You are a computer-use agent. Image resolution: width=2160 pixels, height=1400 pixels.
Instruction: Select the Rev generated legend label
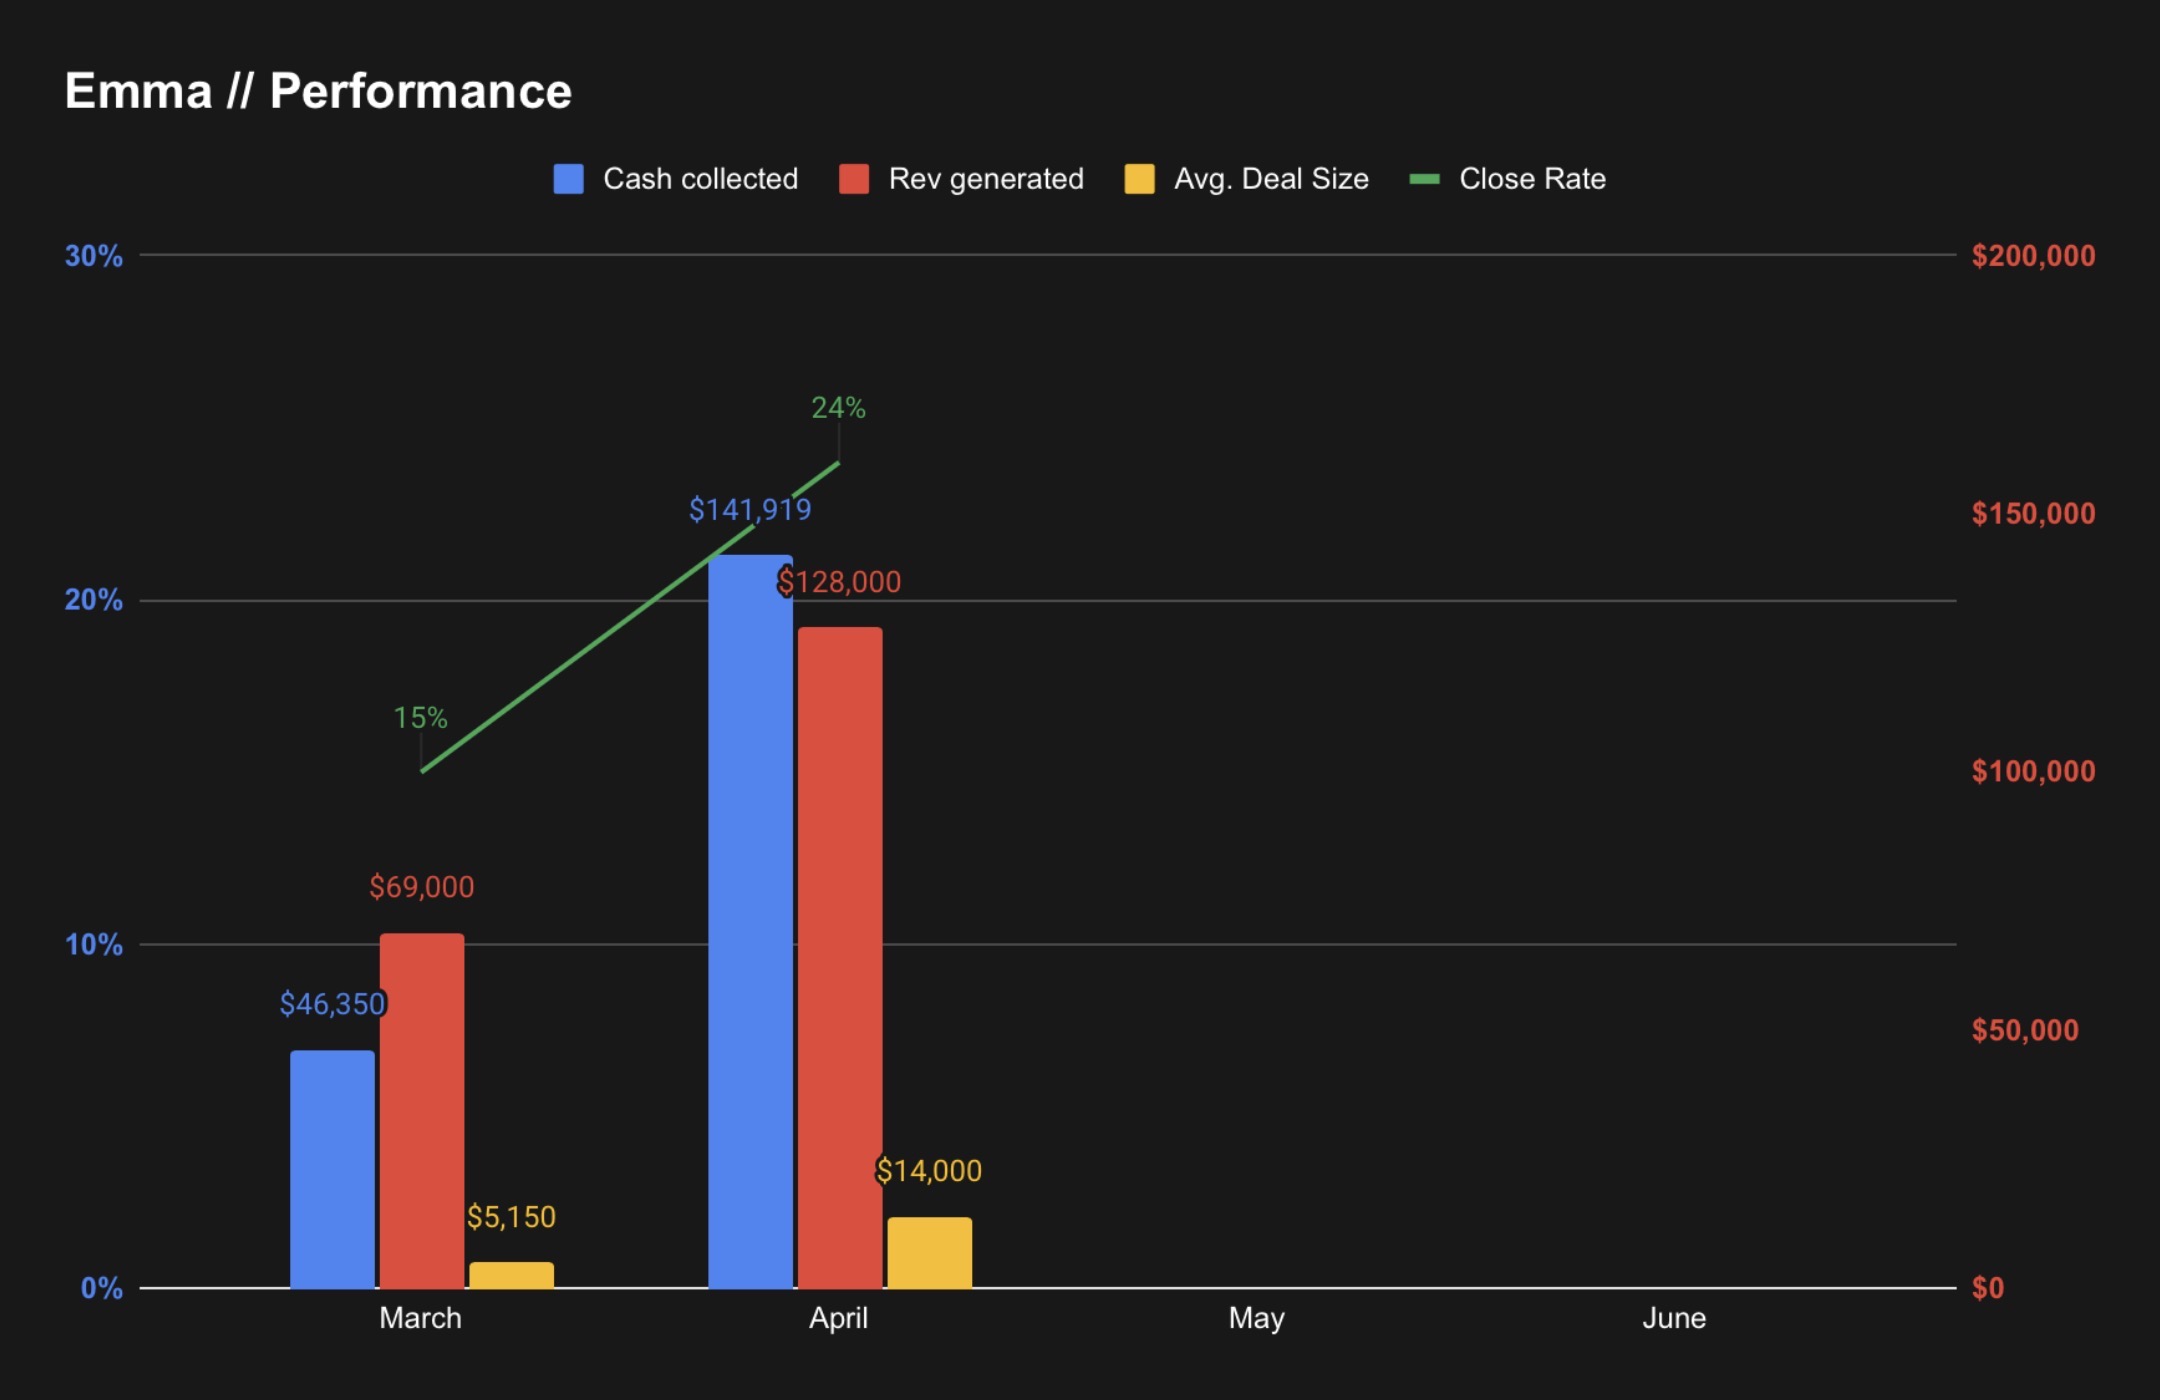(x=986, y=179)
